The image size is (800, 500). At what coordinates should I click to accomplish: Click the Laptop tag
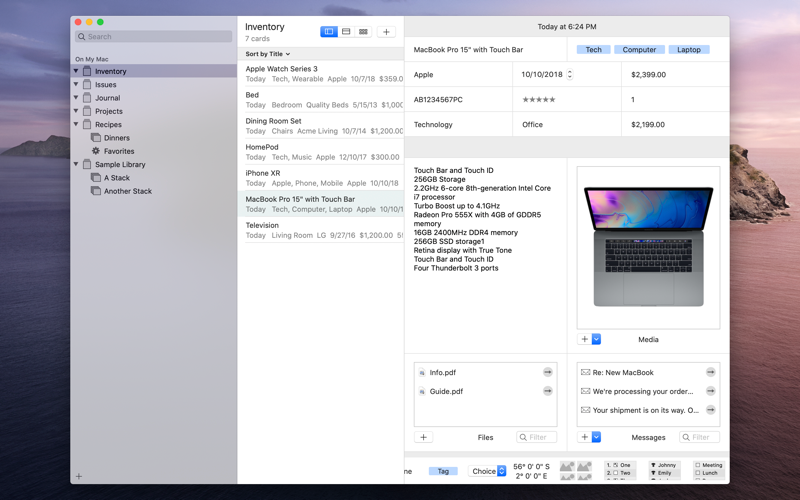pos(689,49)
